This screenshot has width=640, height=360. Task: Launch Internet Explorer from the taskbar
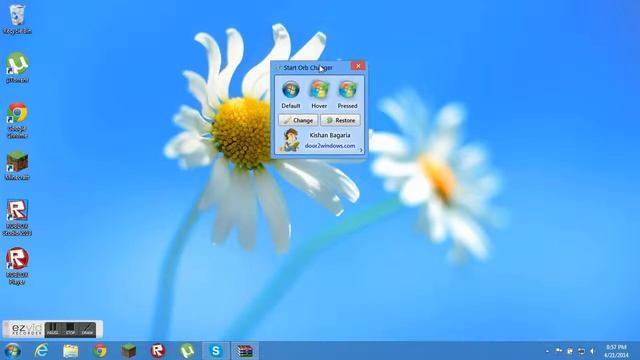point(42,351)
